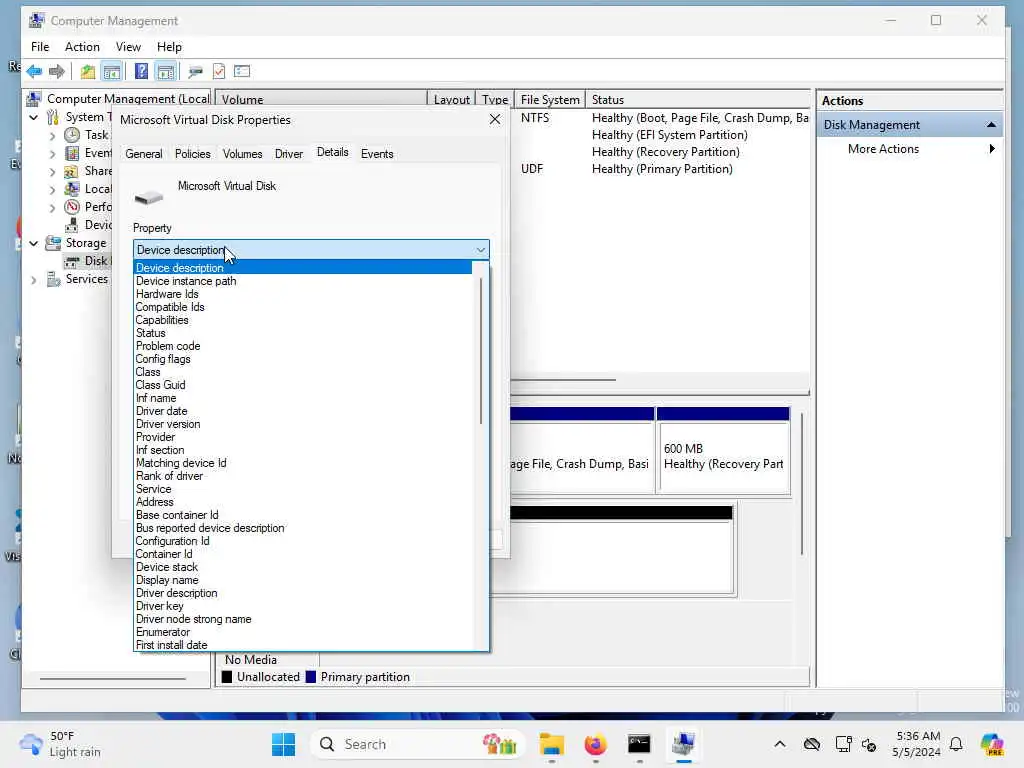Open Firefox from the taskbar
Image resolution: width=1024 pixels, height=768 pixels.
click(595, 744)
